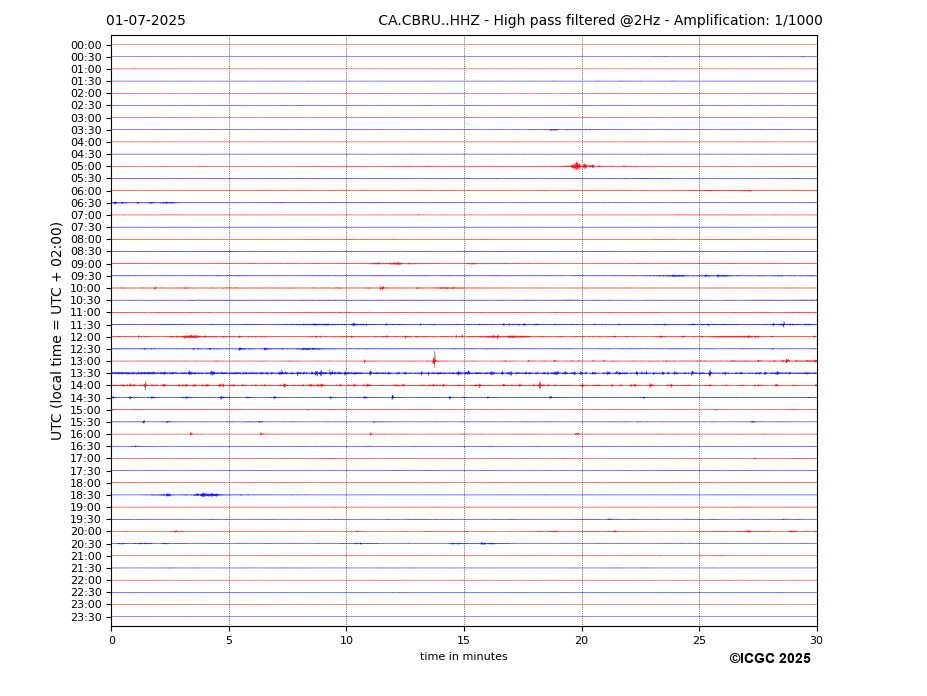Select the 01:30 row label

[86, 82]
